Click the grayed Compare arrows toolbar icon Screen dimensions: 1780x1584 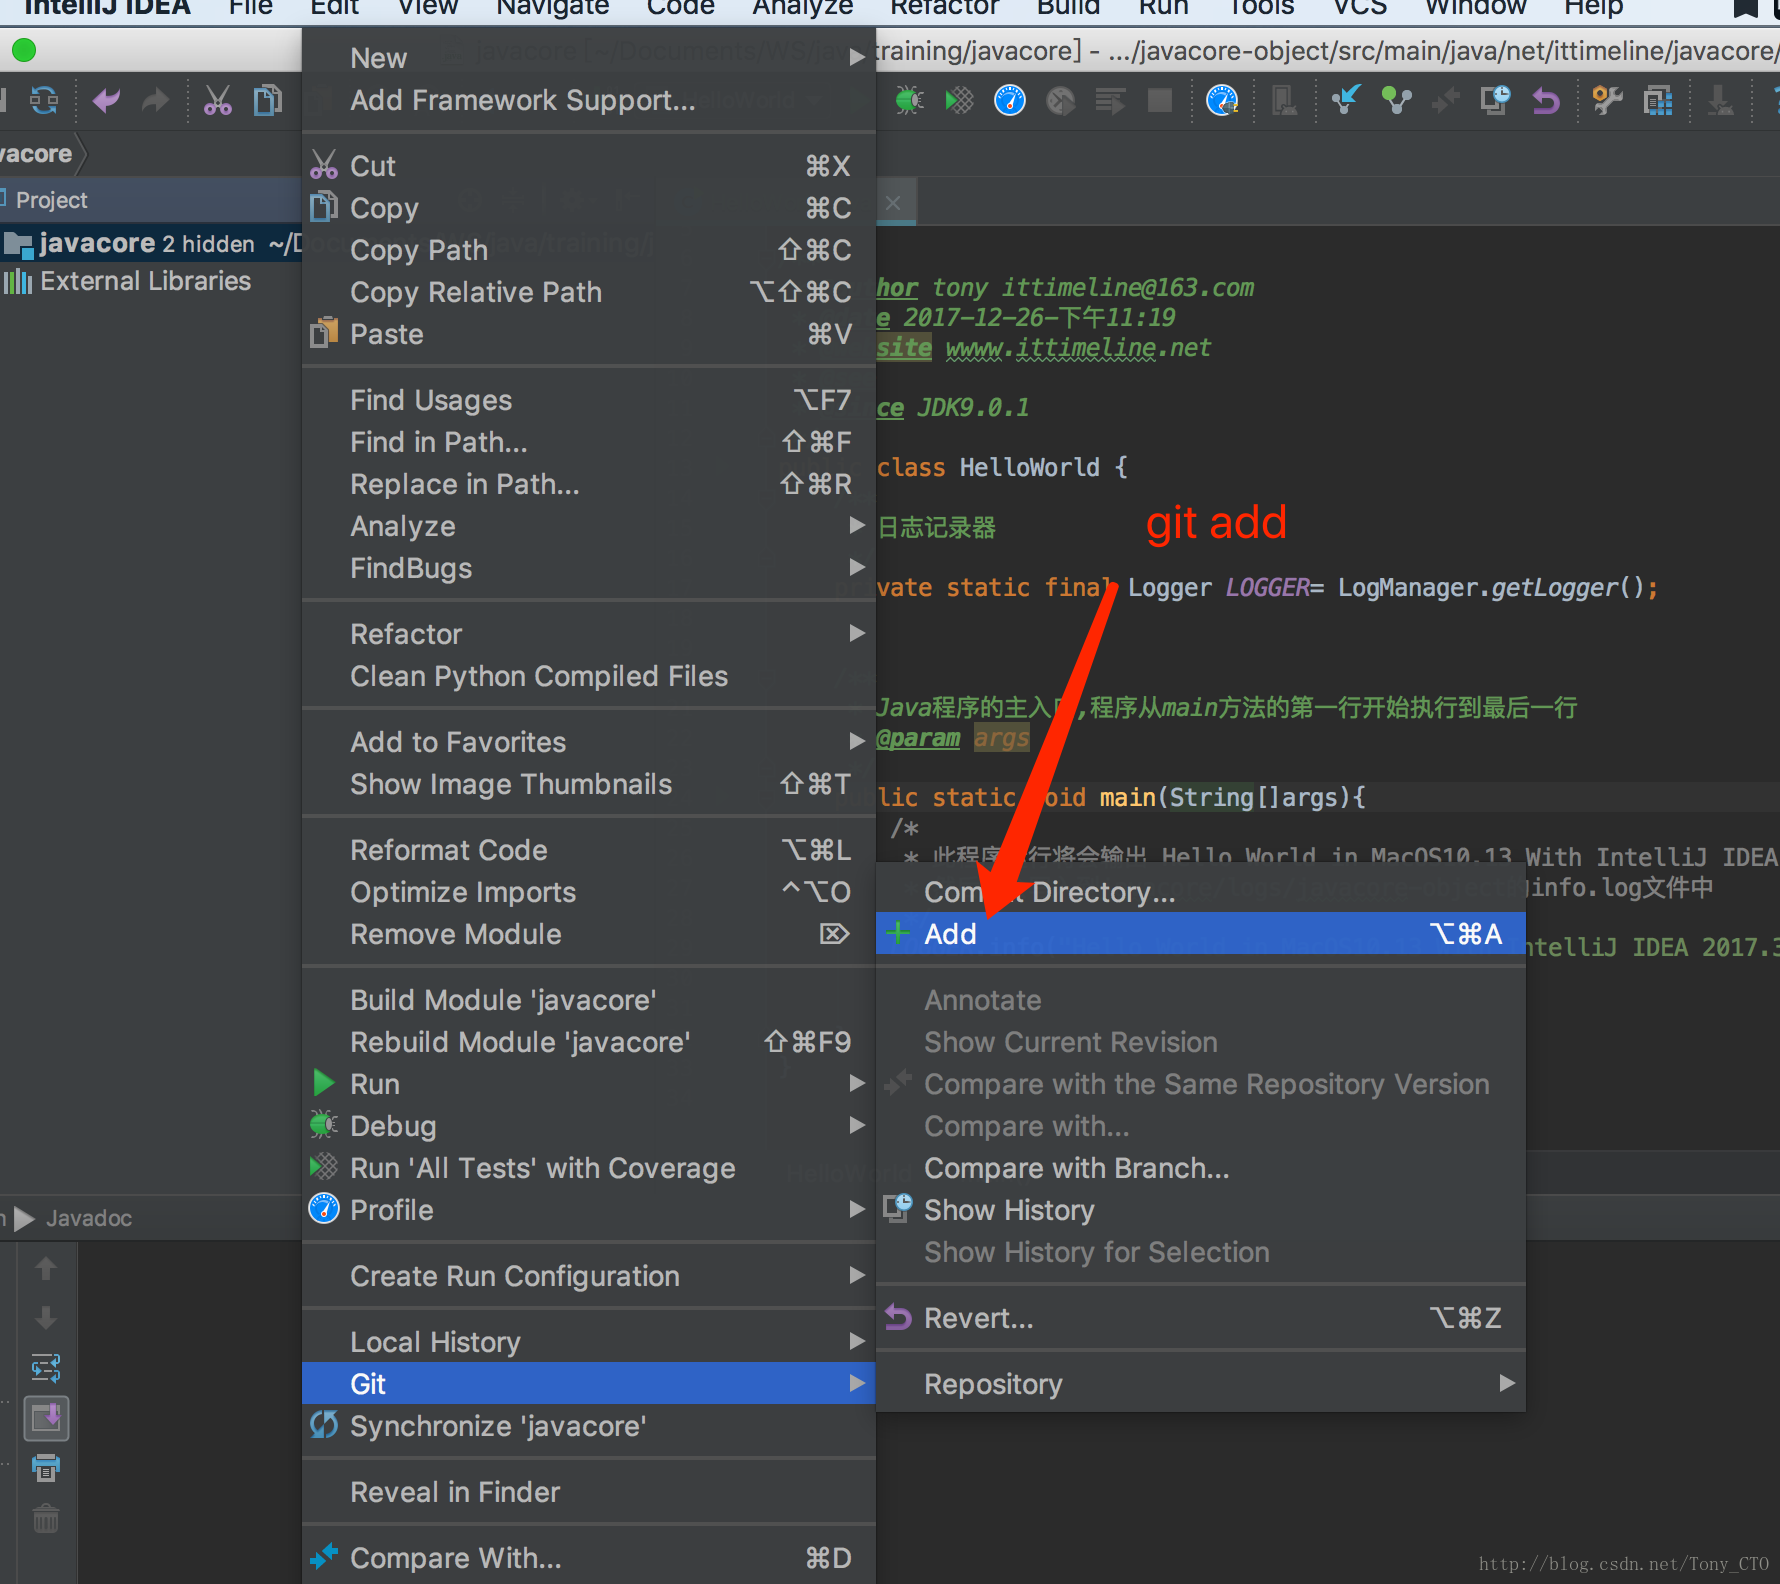[x=1445, y=100]
